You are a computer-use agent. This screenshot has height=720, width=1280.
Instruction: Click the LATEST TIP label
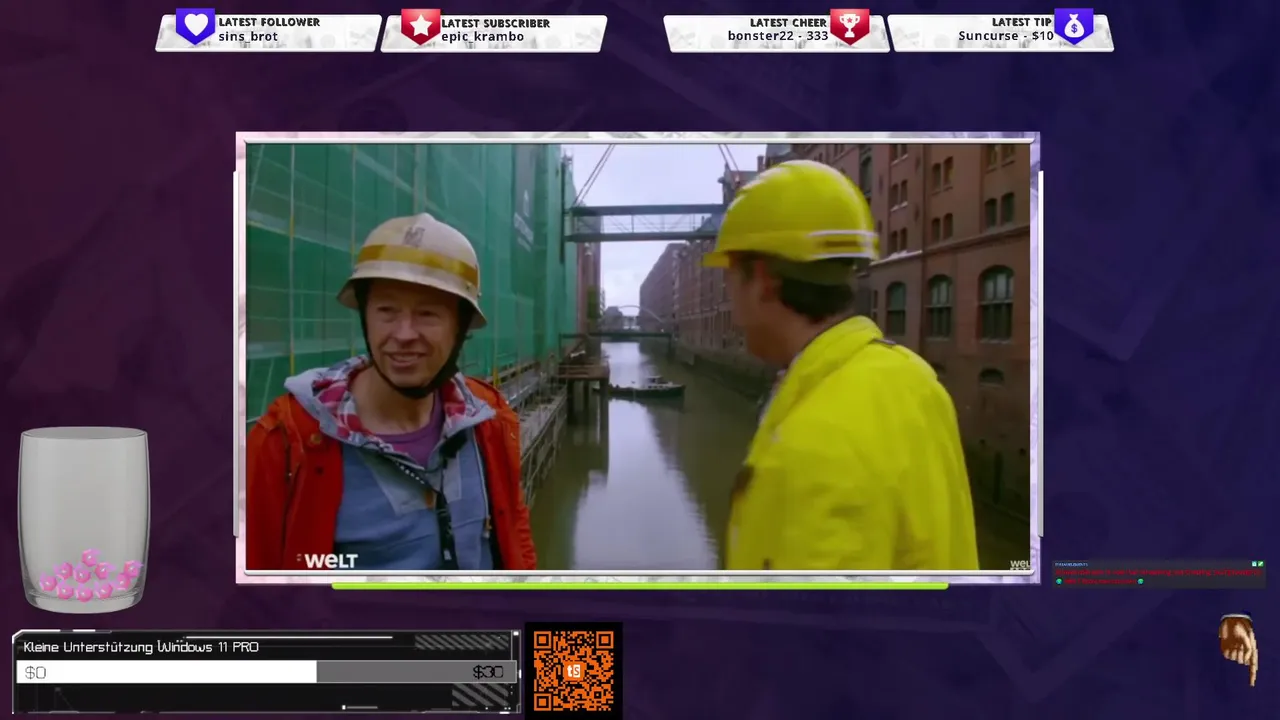click(x=1022, y=22)
